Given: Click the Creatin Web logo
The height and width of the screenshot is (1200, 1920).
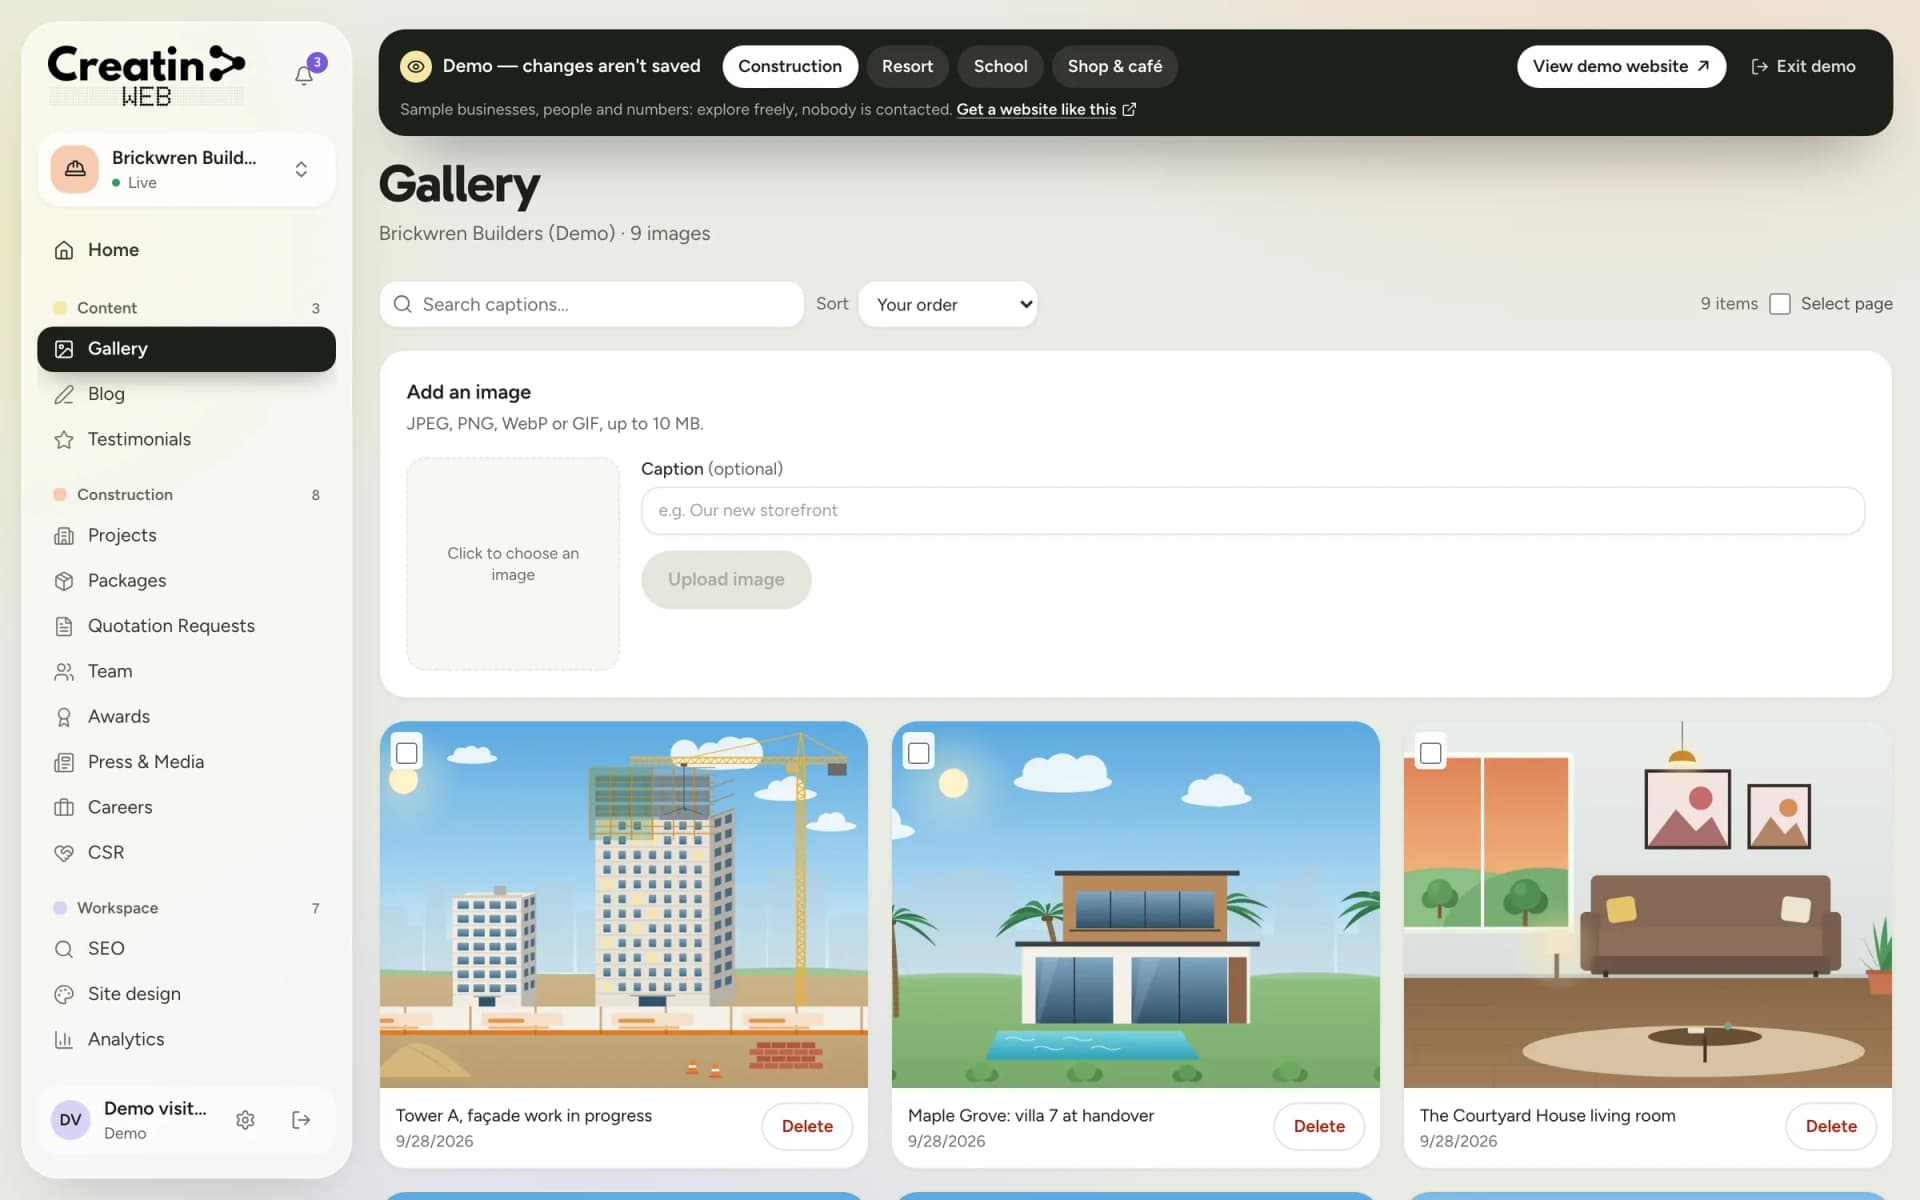Looking at the screenshot, I should click(146, 75).
